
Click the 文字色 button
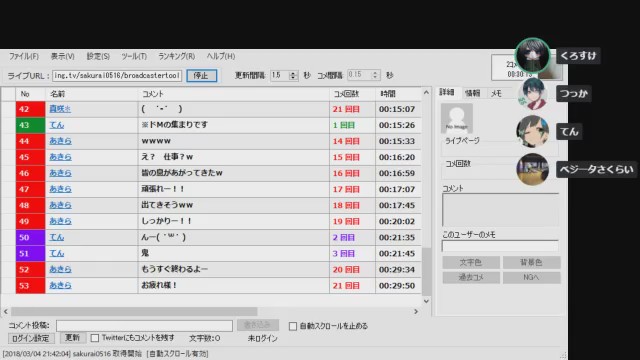coord(471,262)
